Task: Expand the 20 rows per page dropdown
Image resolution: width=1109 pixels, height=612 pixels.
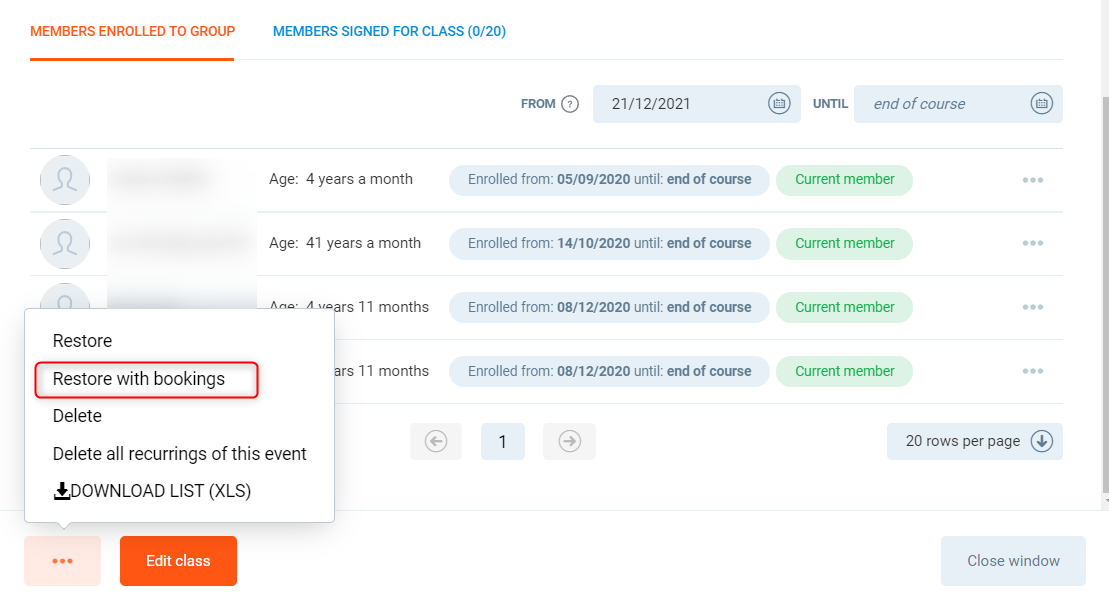Action: coord(974,441)
